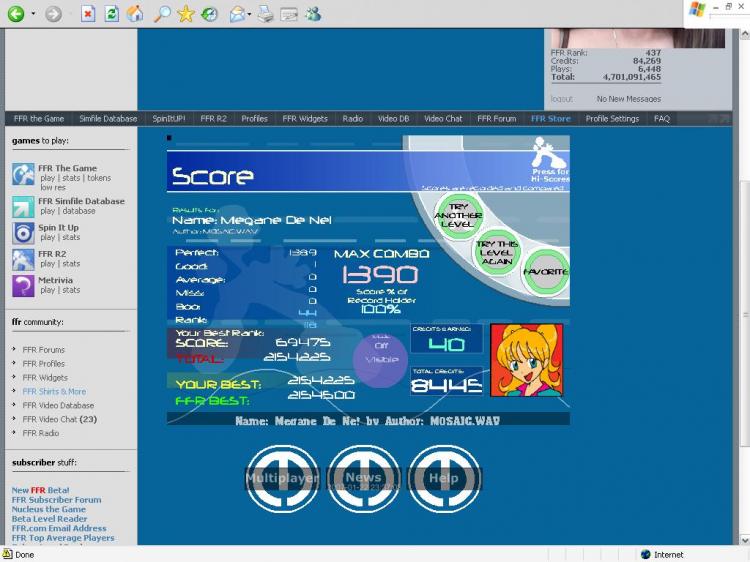
Task: Expand the Mail icon dropdown arrow
Action: (250, 14)
